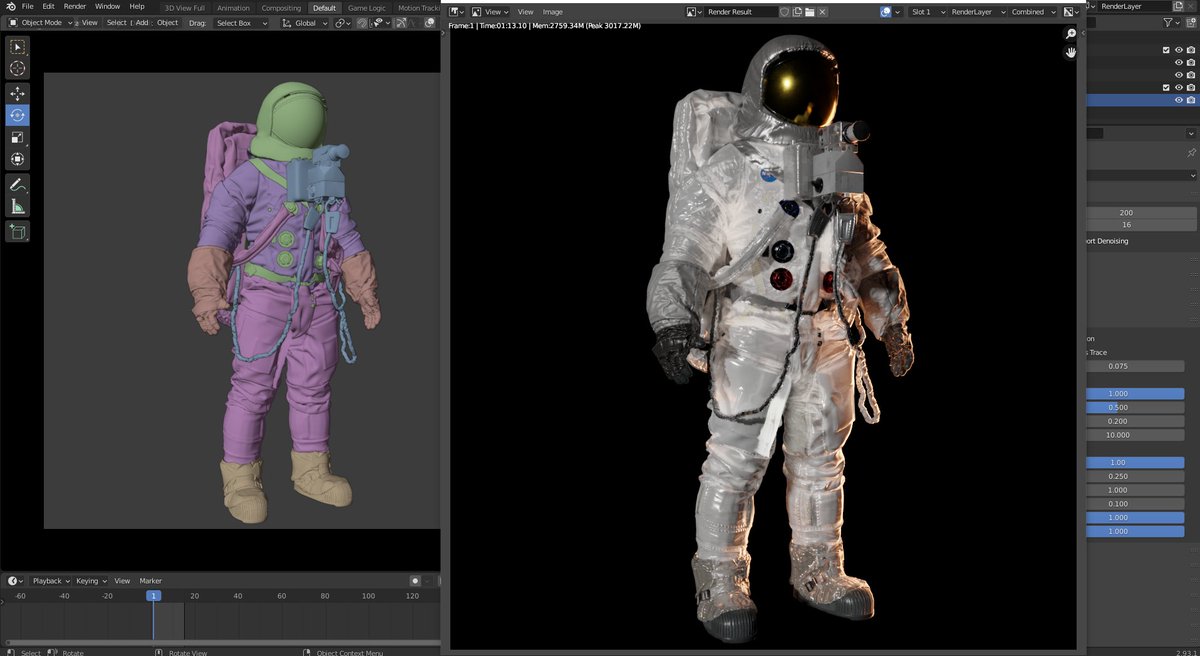
Task: Open the Edit menu
Action: point(48,6)
